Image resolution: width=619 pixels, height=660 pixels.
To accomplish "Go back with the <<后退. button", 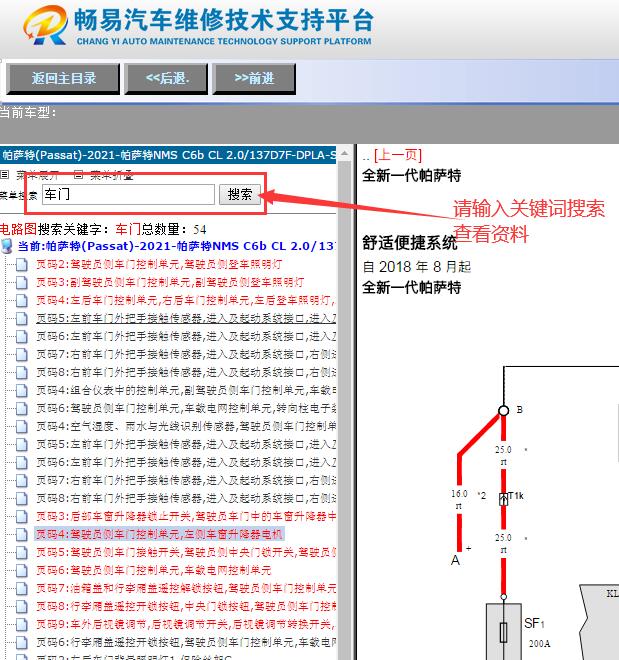I will coord(167,78).
